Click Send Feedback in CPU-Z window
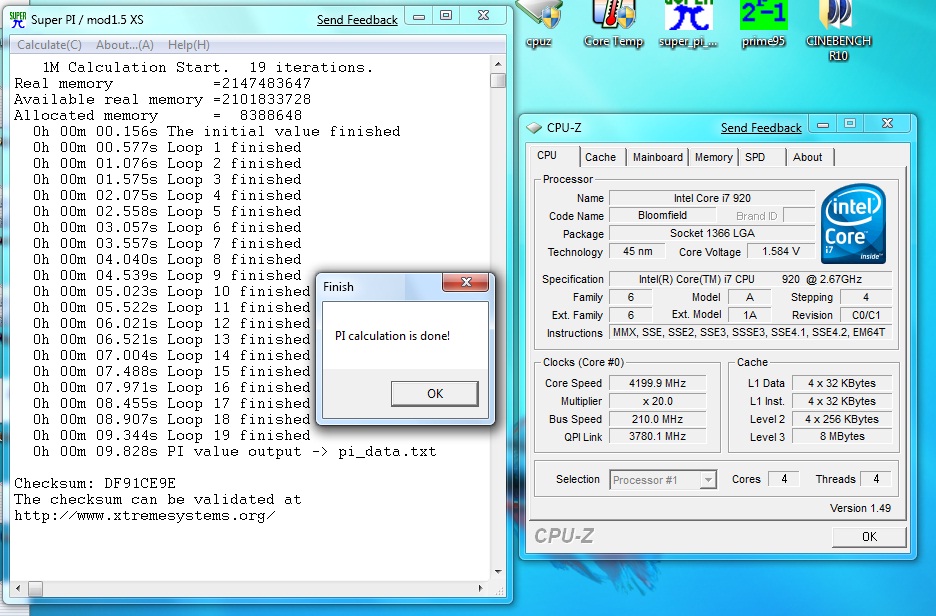Screen dimensions: 936x616 pyautogui.click(x=761, y=128)
